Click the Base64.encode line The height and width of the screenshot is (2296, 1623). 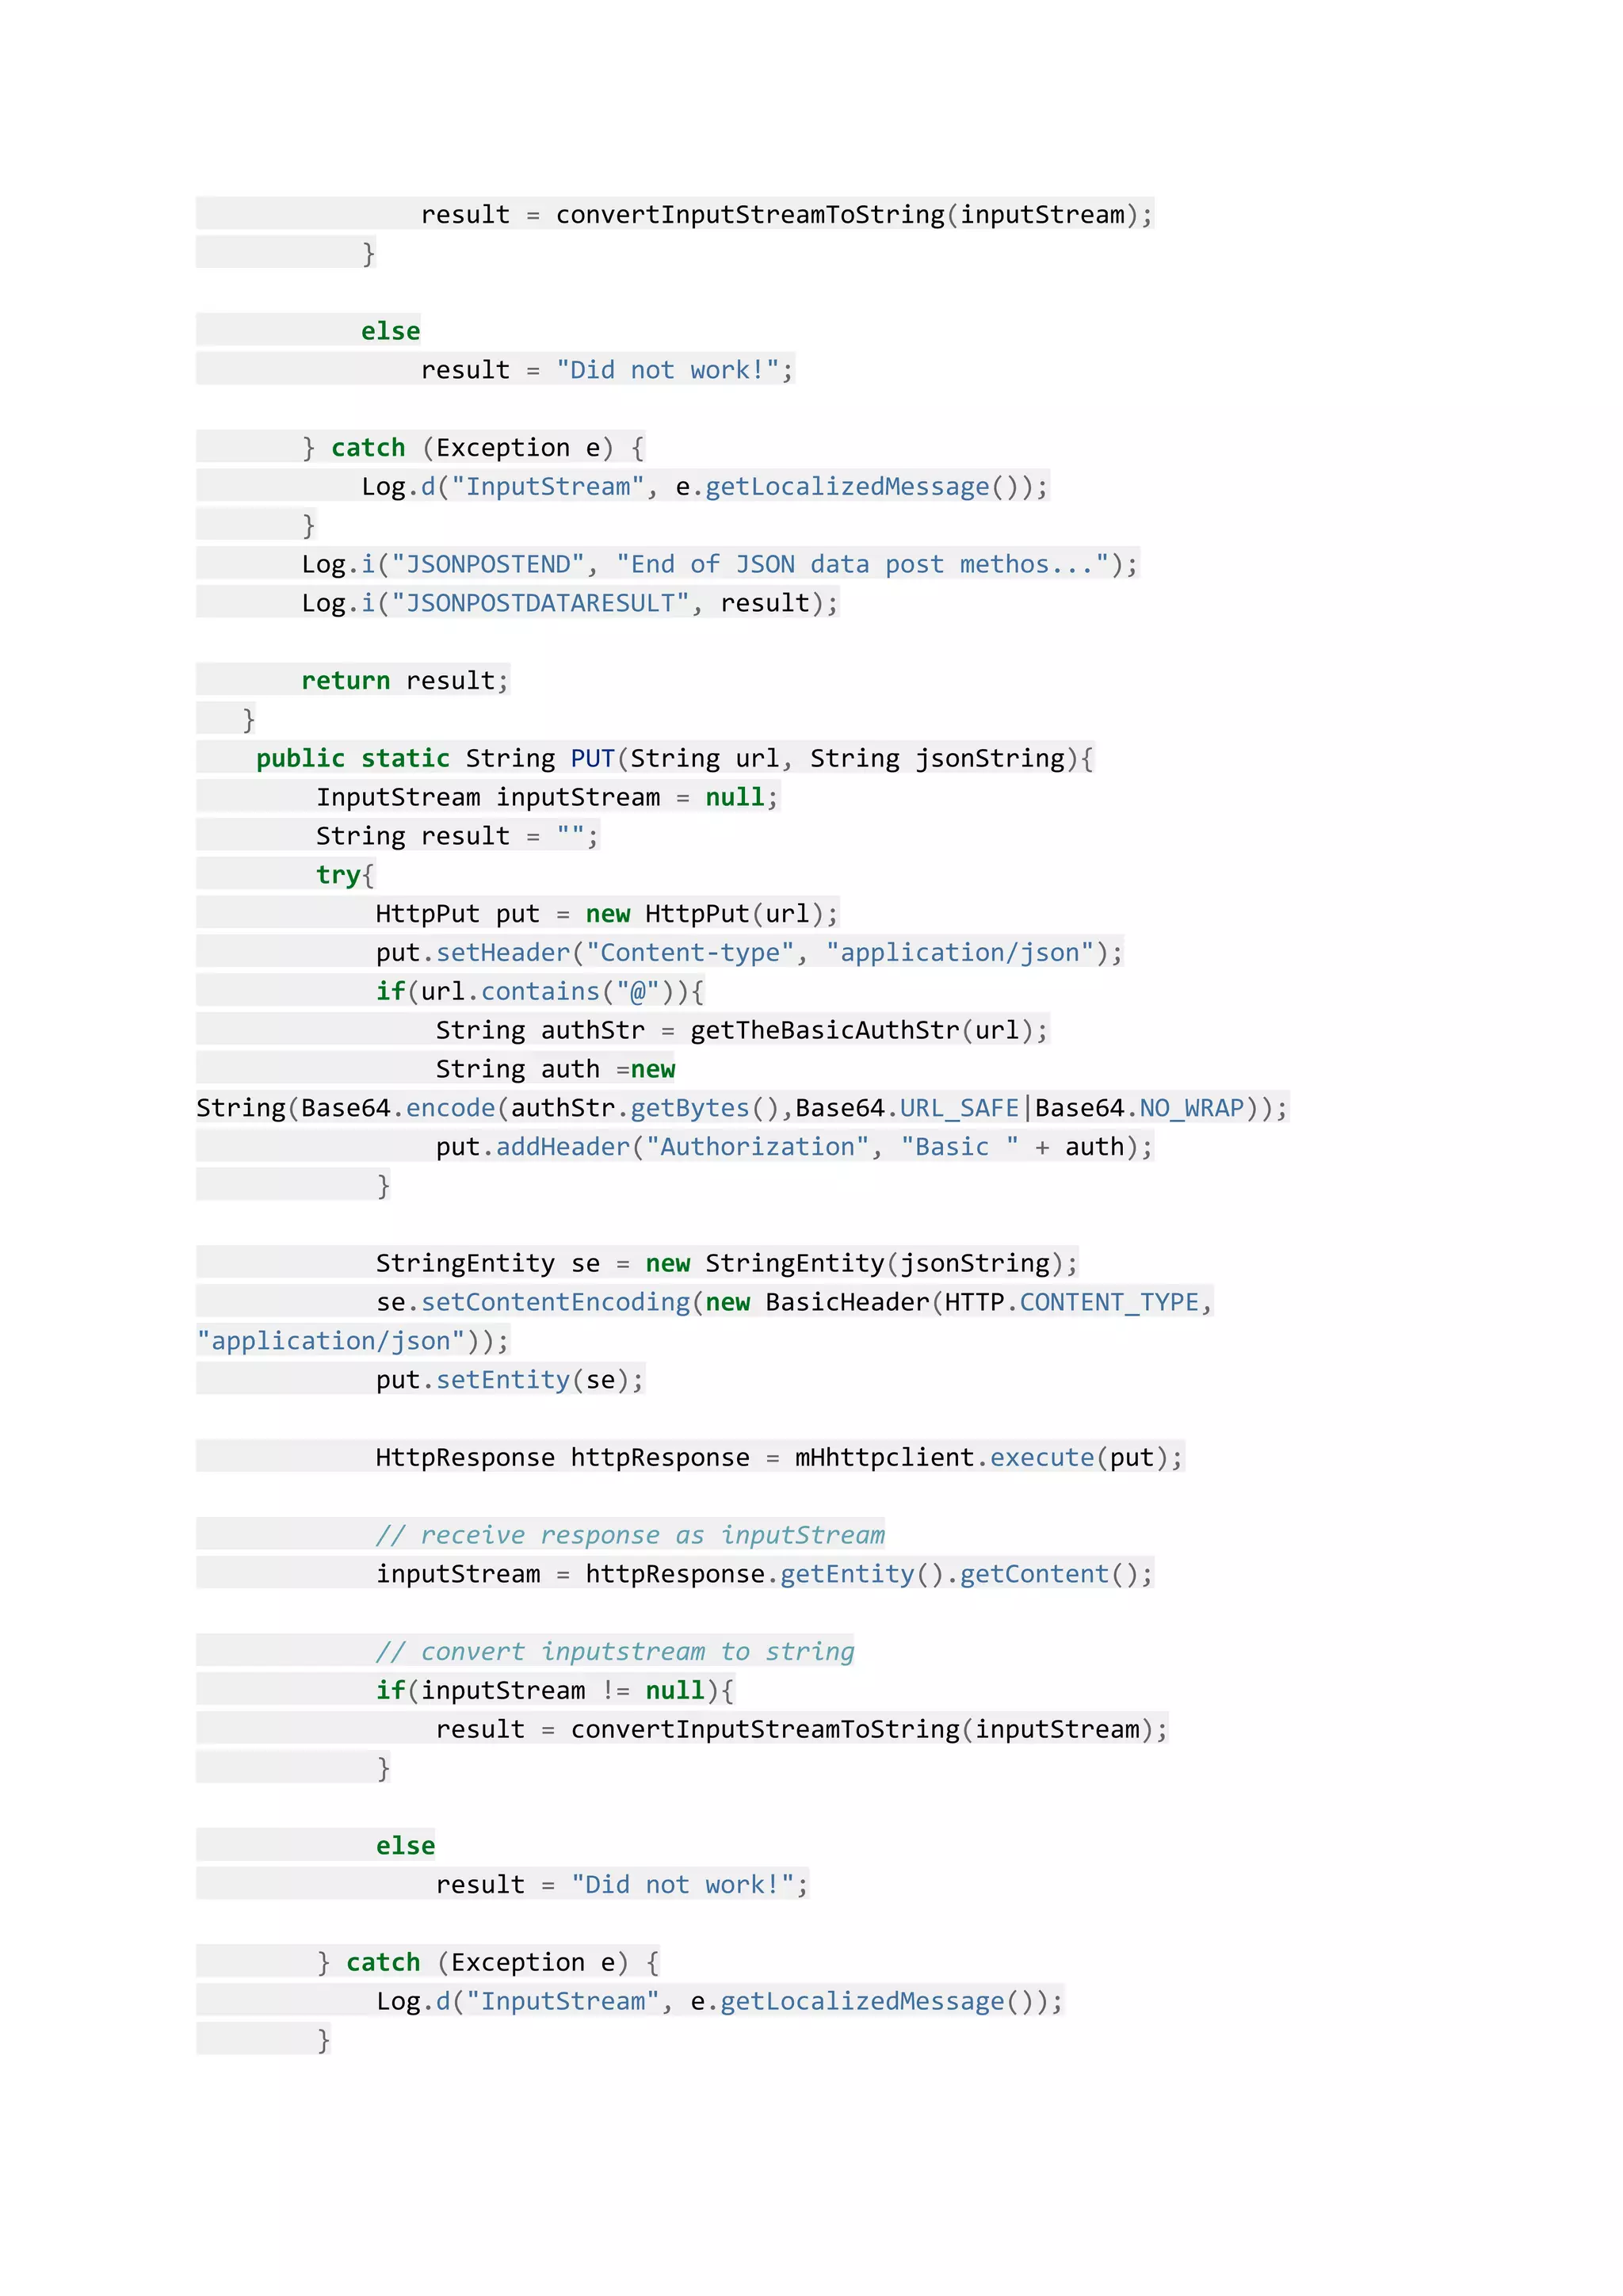point(742,1108)
